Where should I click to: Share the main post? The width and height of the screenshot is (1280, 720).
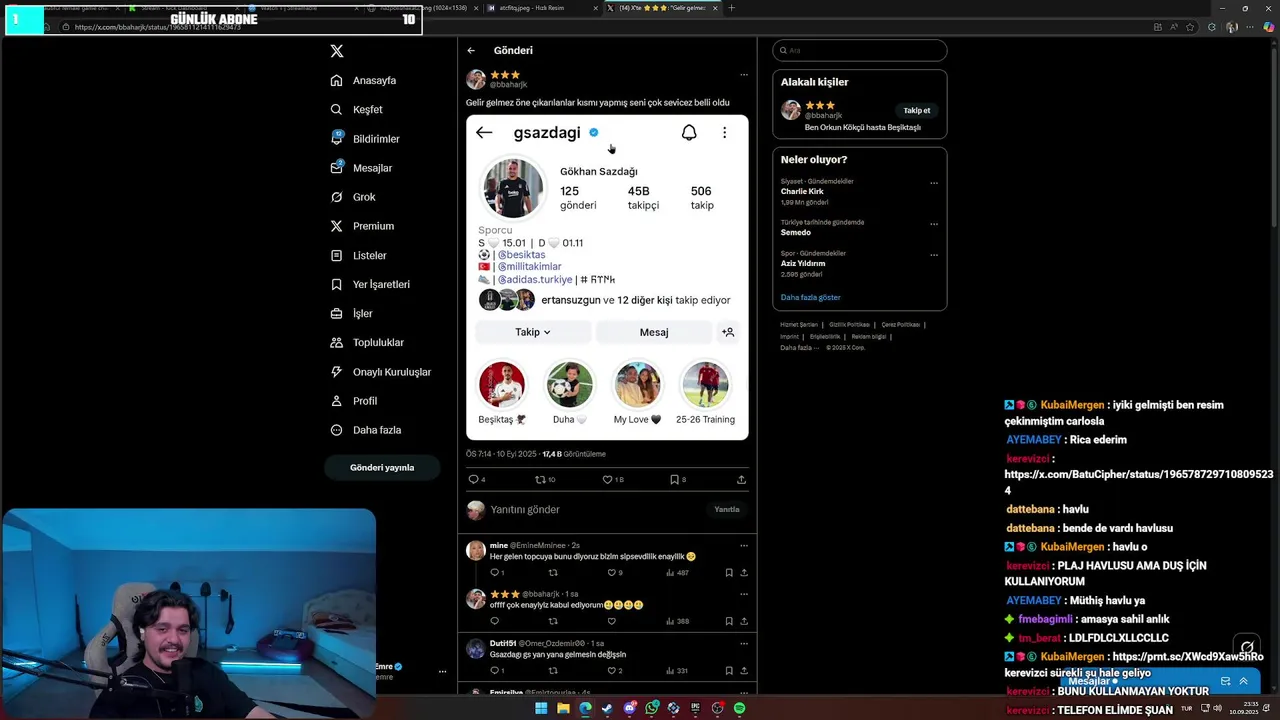741,479
